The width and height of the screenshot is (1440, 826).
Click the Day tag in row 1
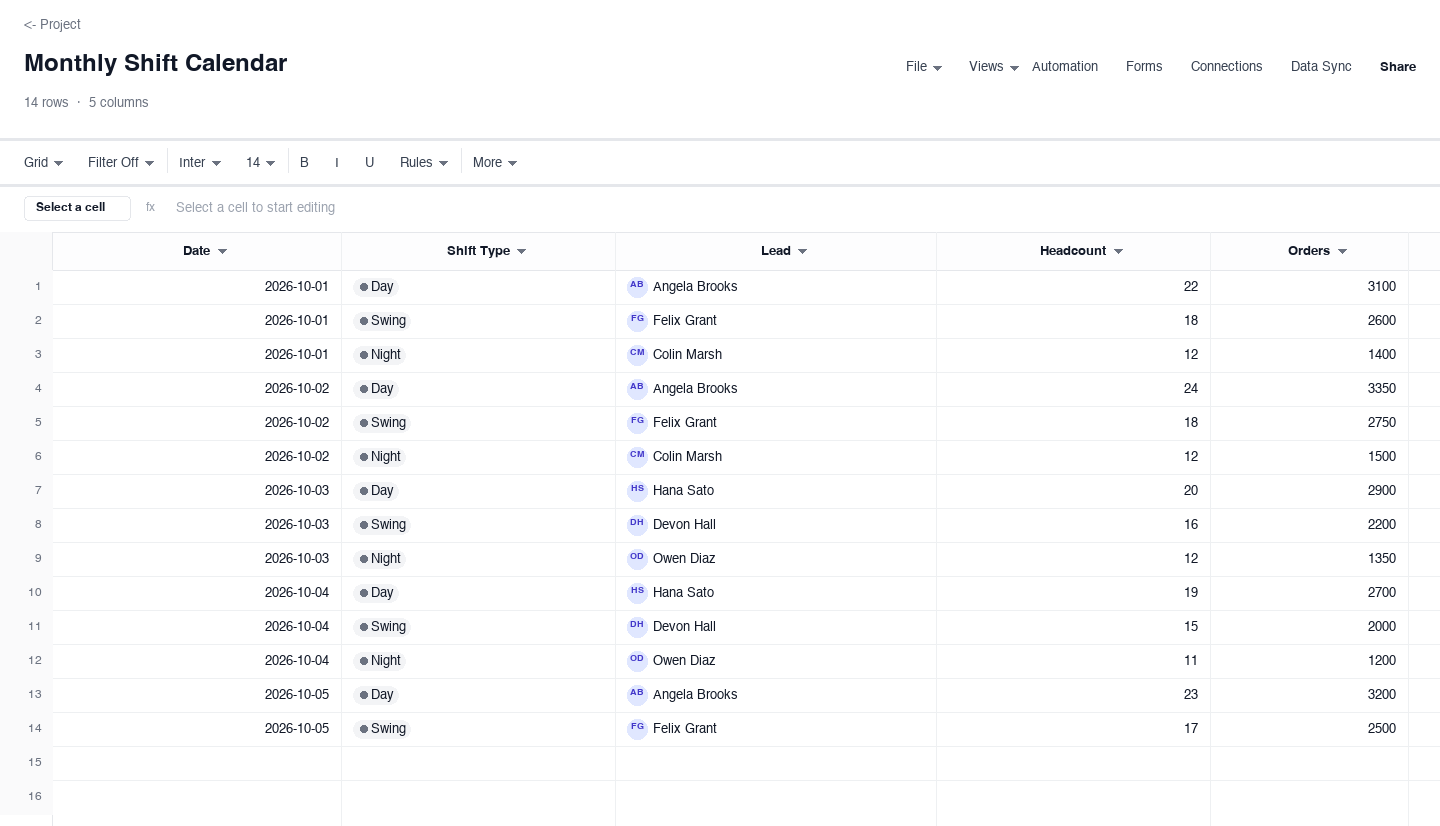click(375, 287)
